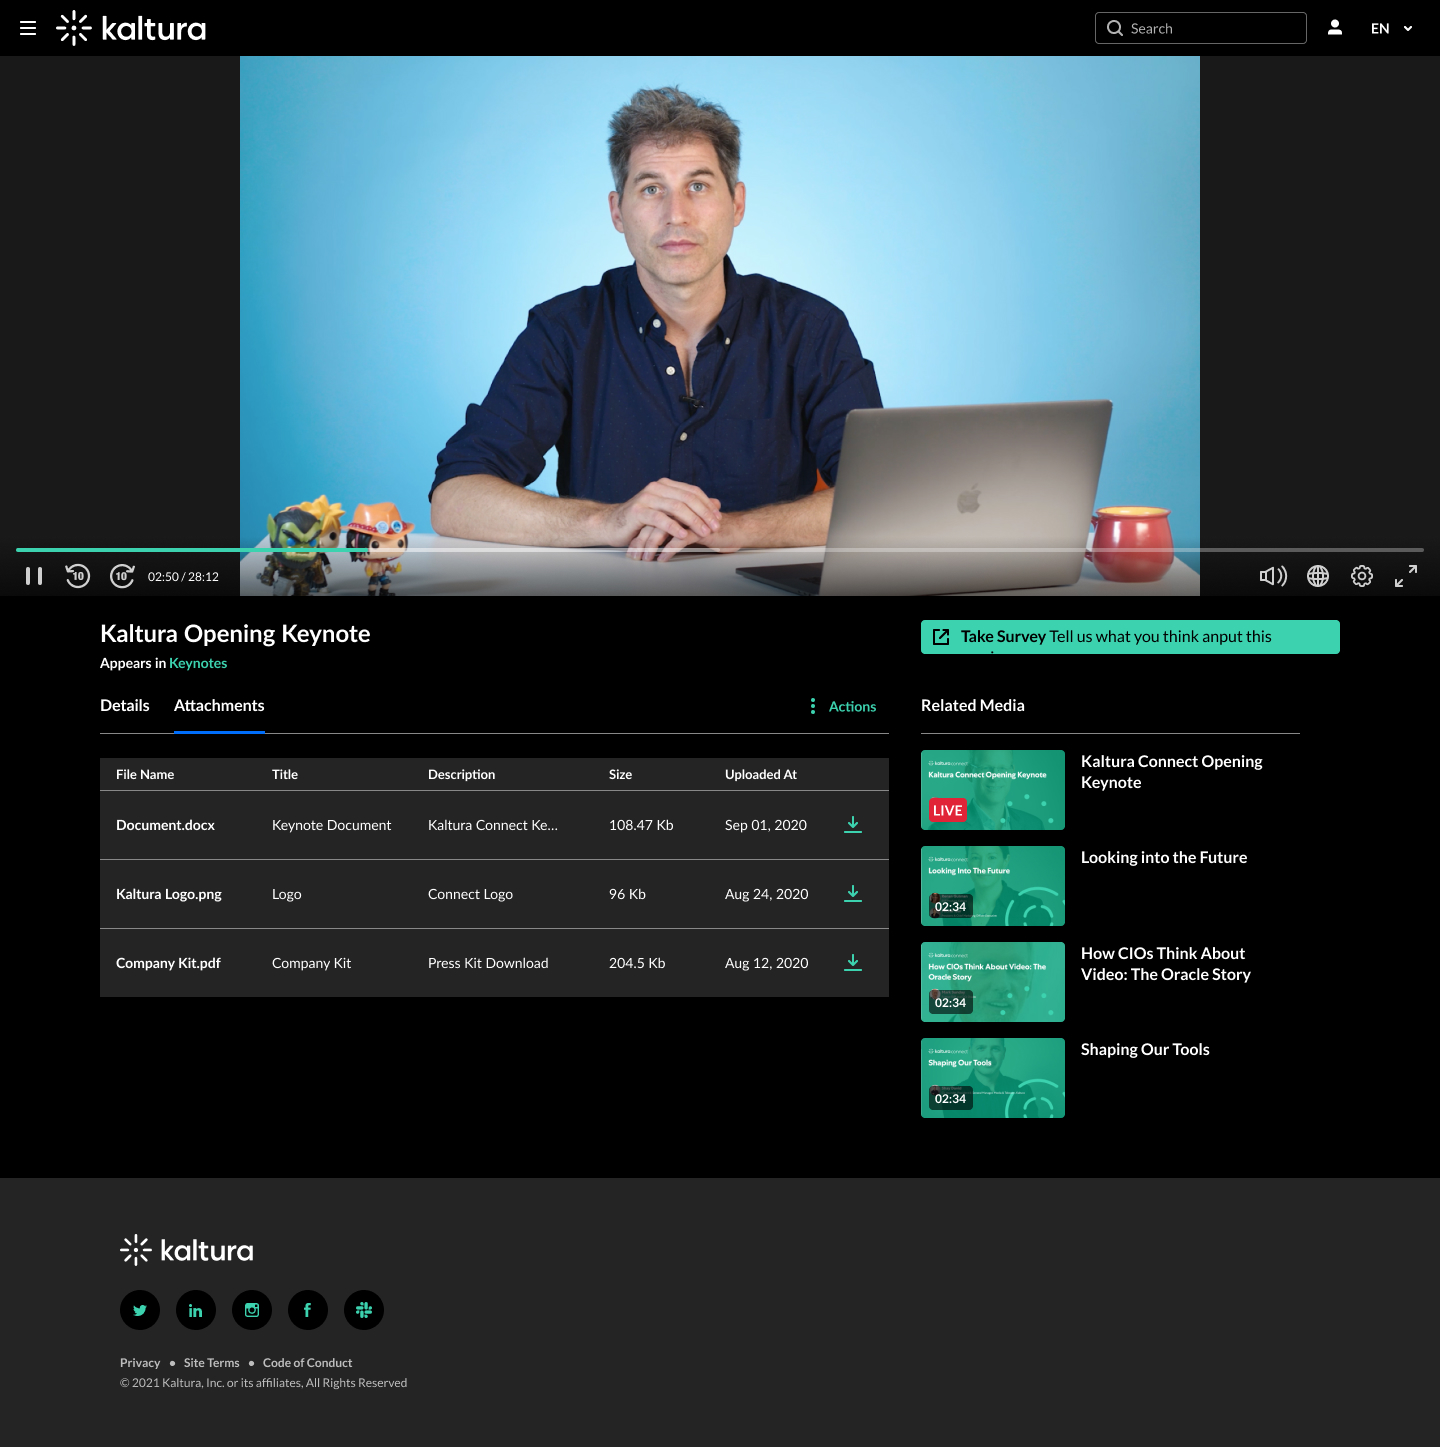Click the File Name column header
The image size is (1440, 1447).
pos(145,774)
